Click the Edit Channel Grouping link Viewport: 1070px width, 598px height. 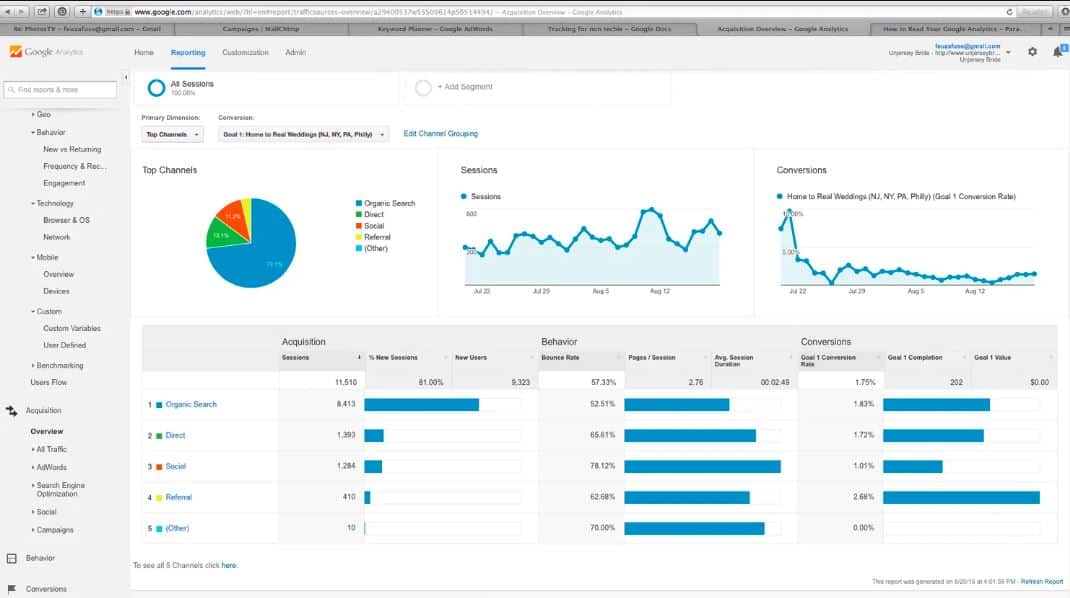click(x=441, y=134)
